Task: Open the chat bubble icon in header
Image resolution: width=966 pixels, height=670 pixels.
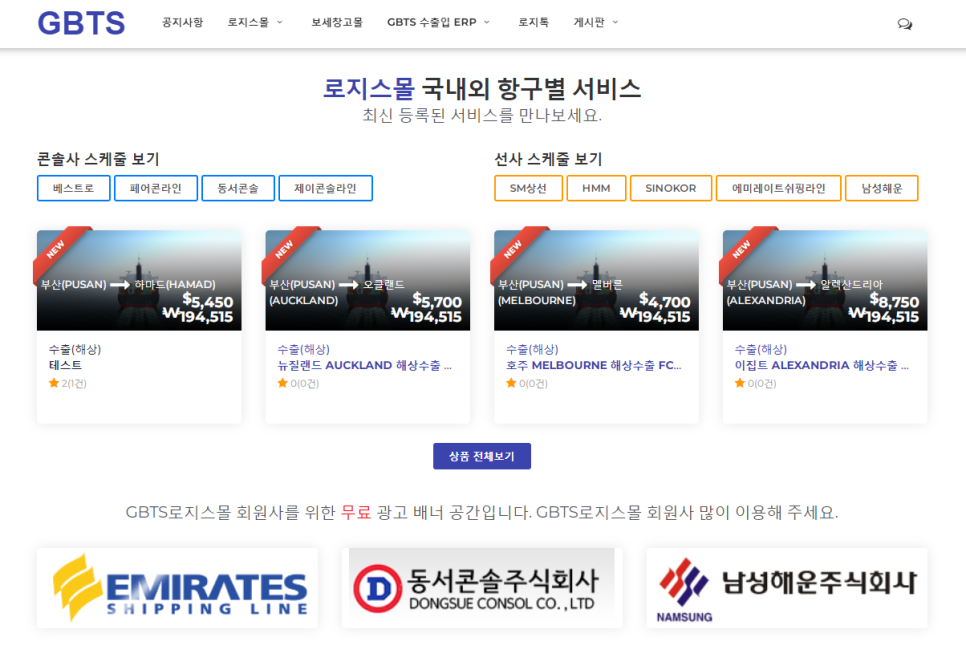Action: click(x=904, y=24)
